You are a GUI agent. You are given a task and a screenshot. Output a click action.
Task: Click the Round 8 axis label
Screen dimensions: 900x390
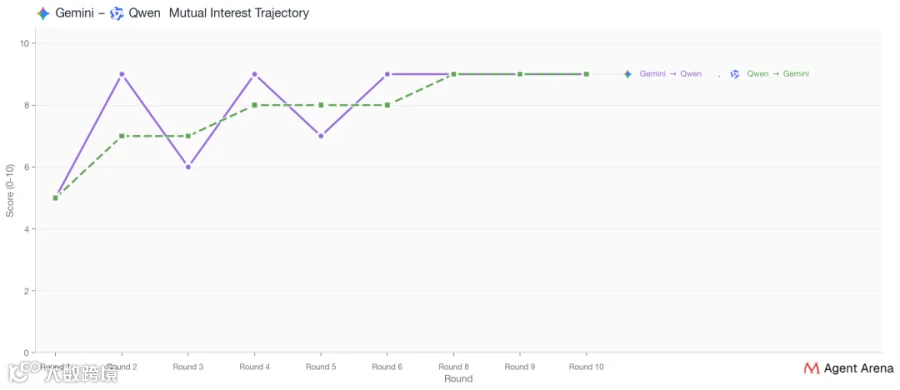pyautogui.click(x=454, y=366)
